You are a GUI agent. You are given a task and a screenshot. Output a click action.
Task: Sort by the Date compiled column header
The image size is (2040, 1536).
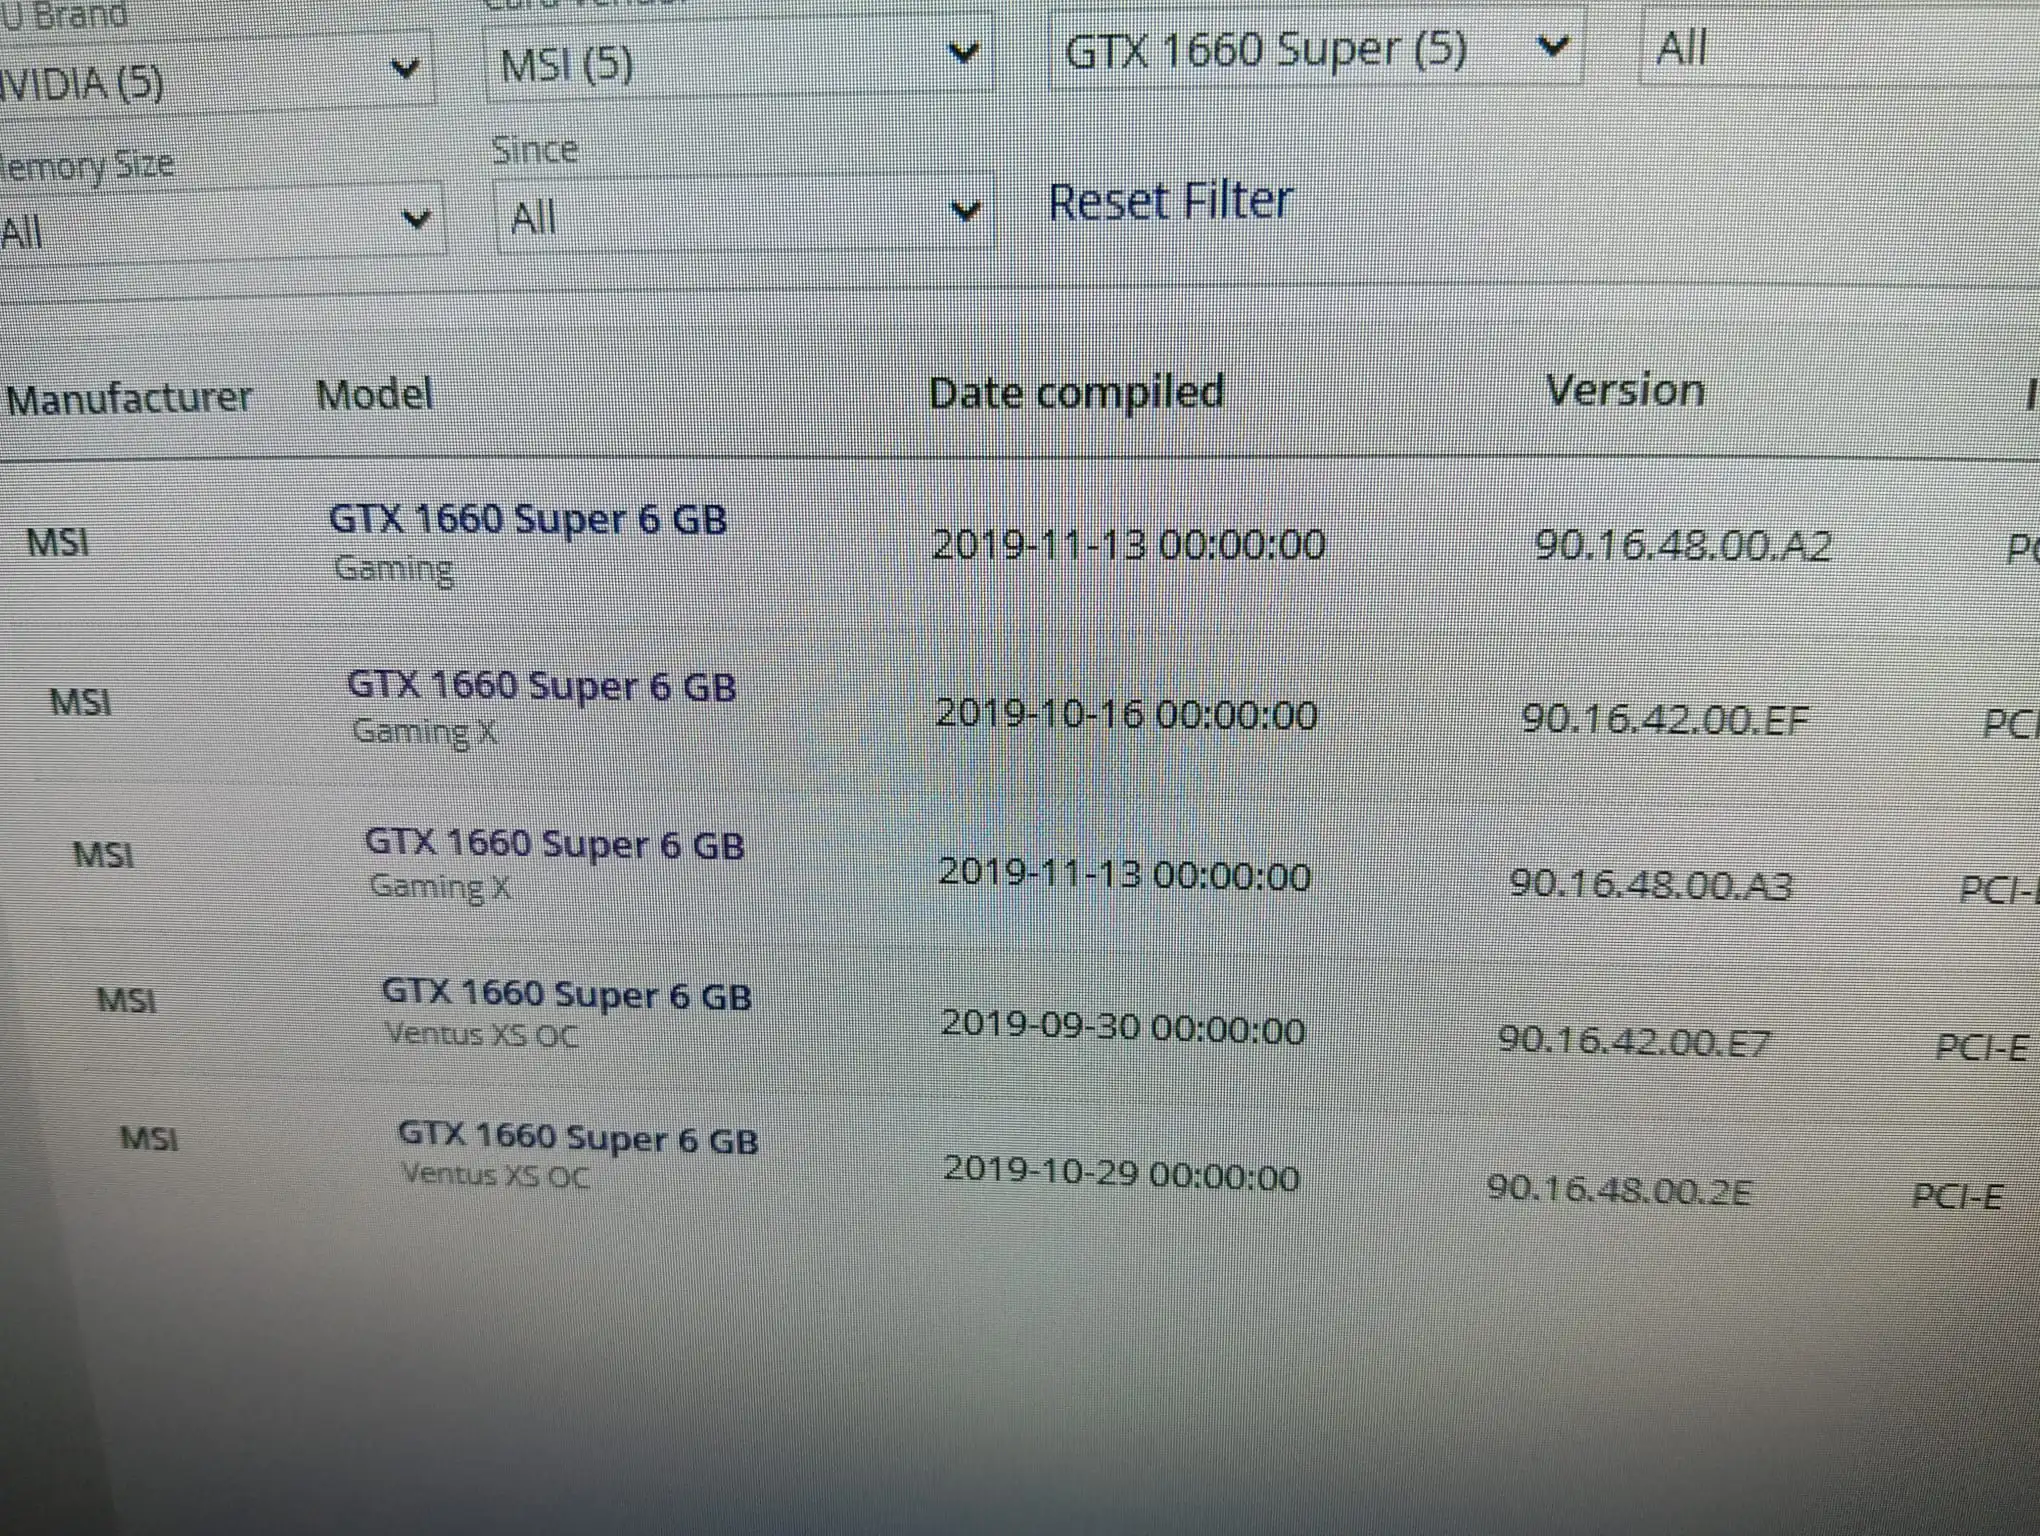(x=1076, y=393)
